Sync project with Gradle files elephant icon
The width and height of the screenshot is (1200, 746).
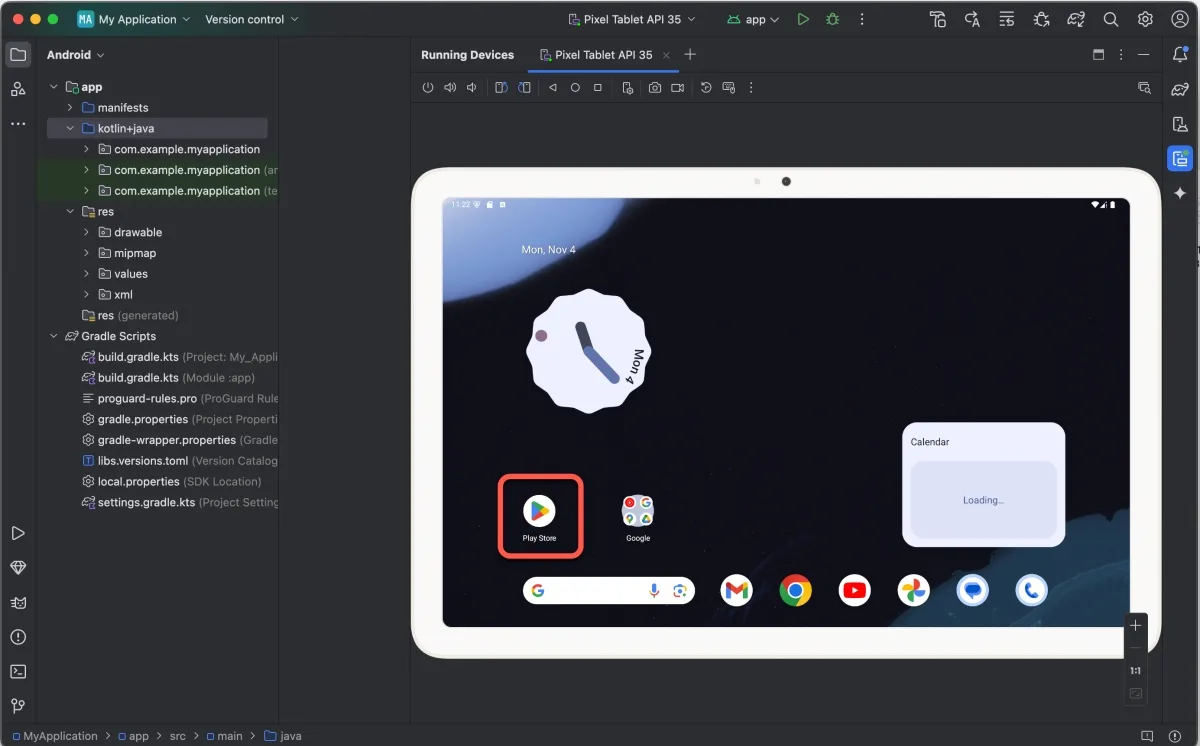1076,19
